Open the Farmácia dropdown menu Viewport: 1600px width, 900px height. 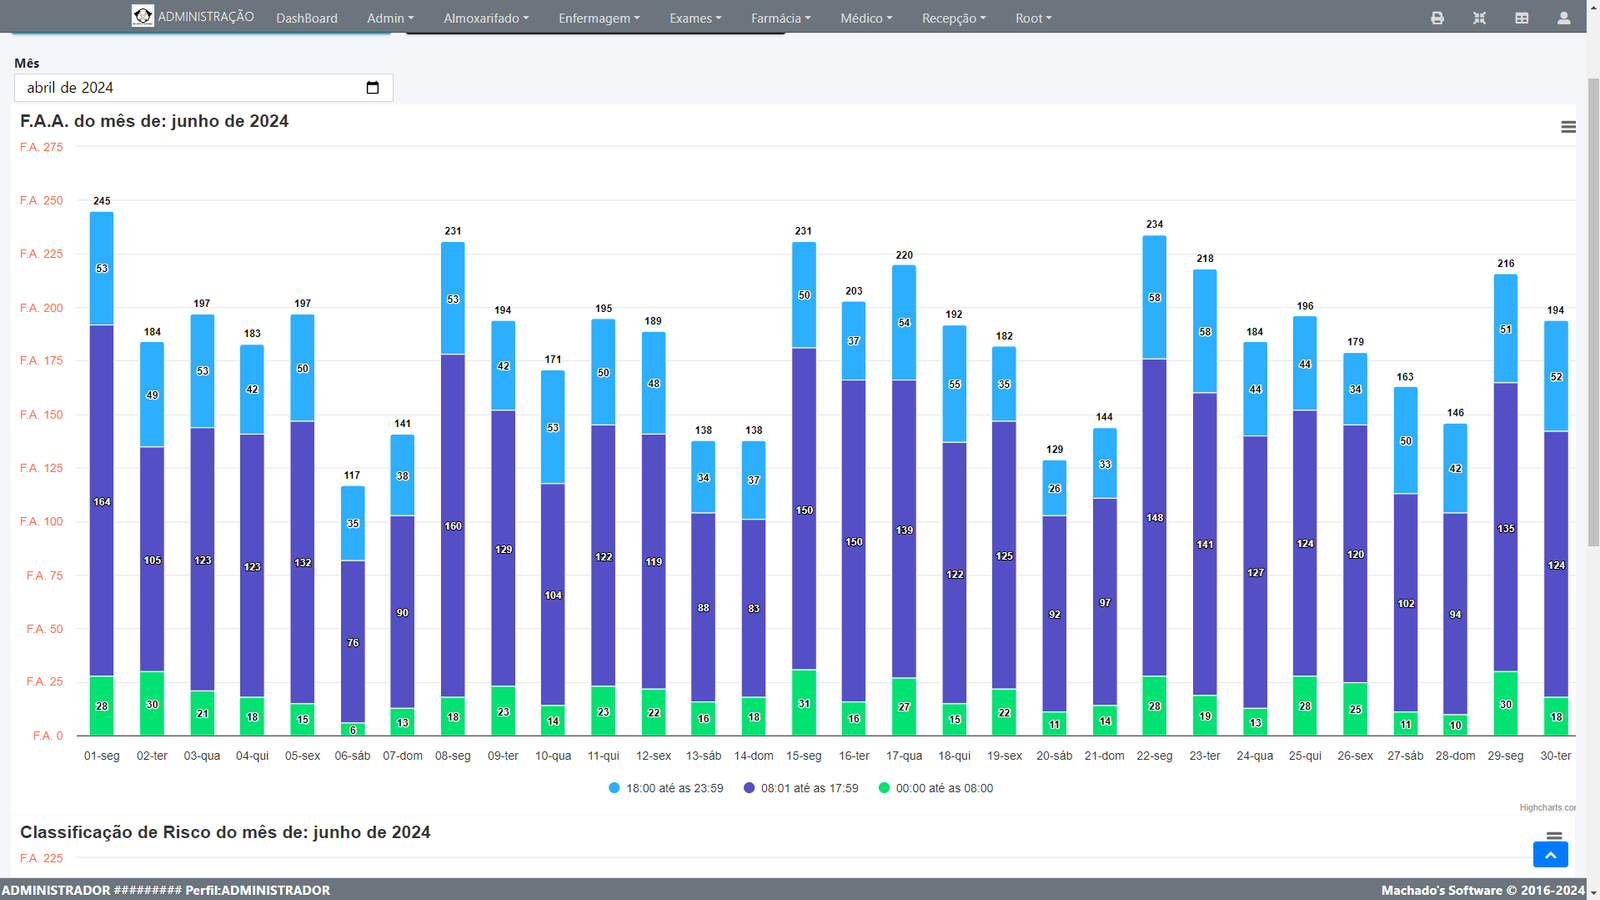click(780, 18)
